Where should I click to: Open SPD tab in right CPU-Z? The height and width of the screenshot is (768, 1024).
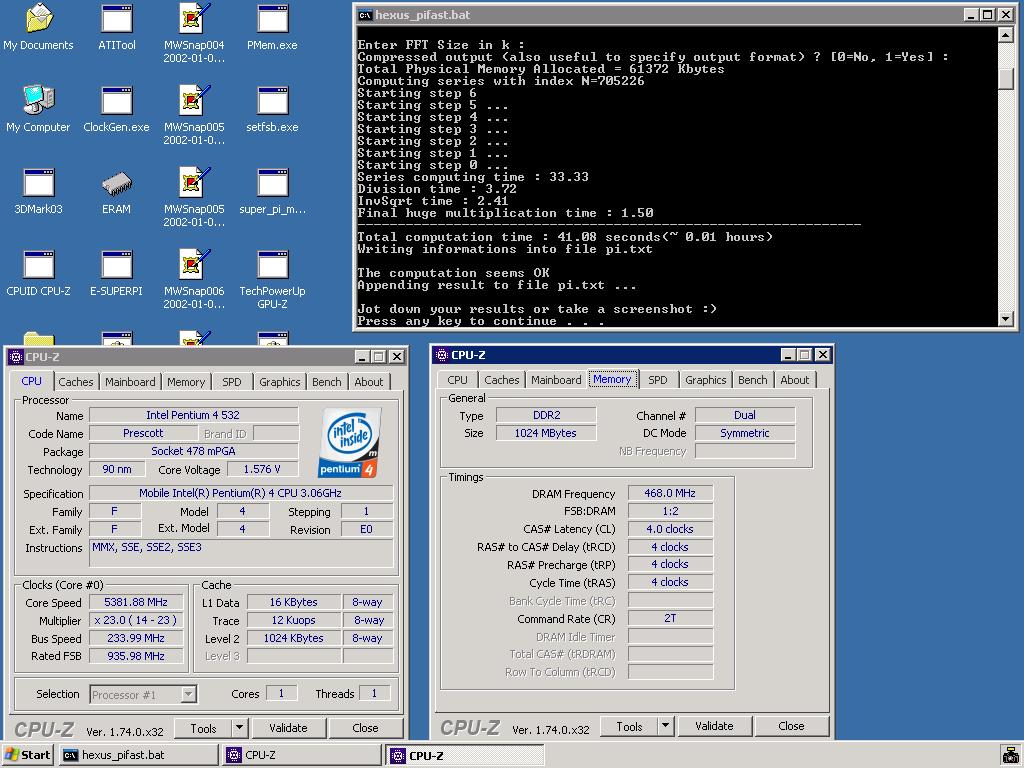(658, 380)
